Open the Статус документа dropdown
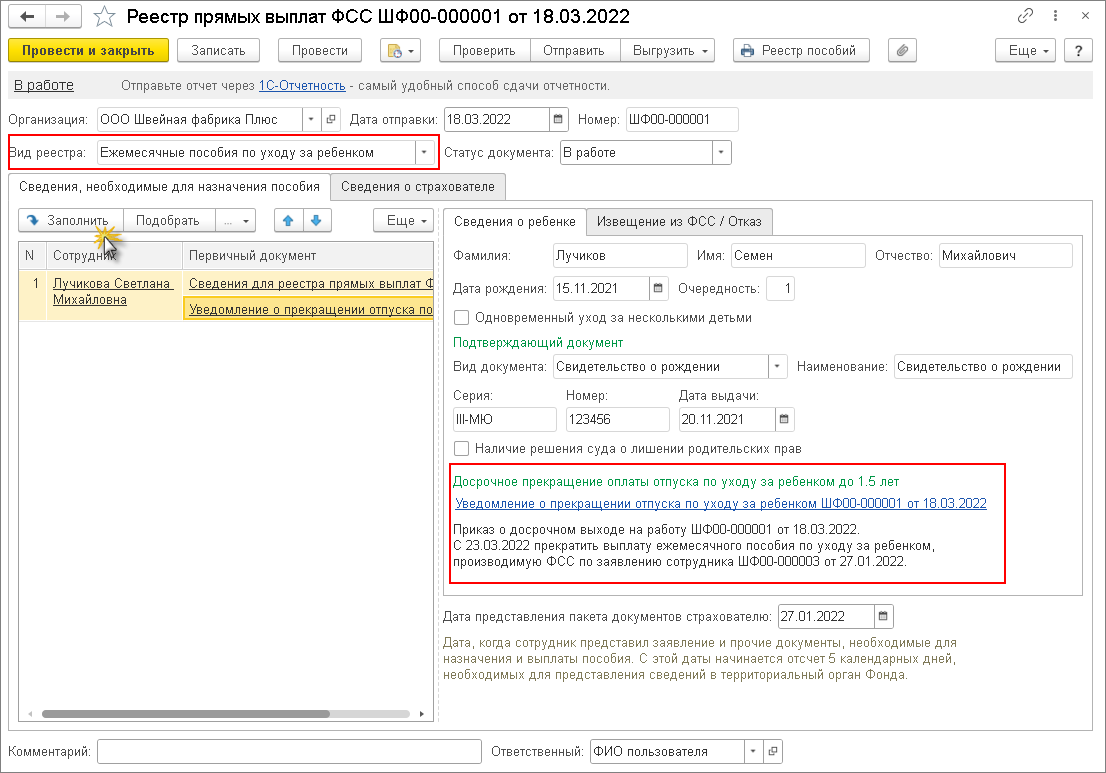Screen dimensions: 1106x773 (x=721, y=153)
